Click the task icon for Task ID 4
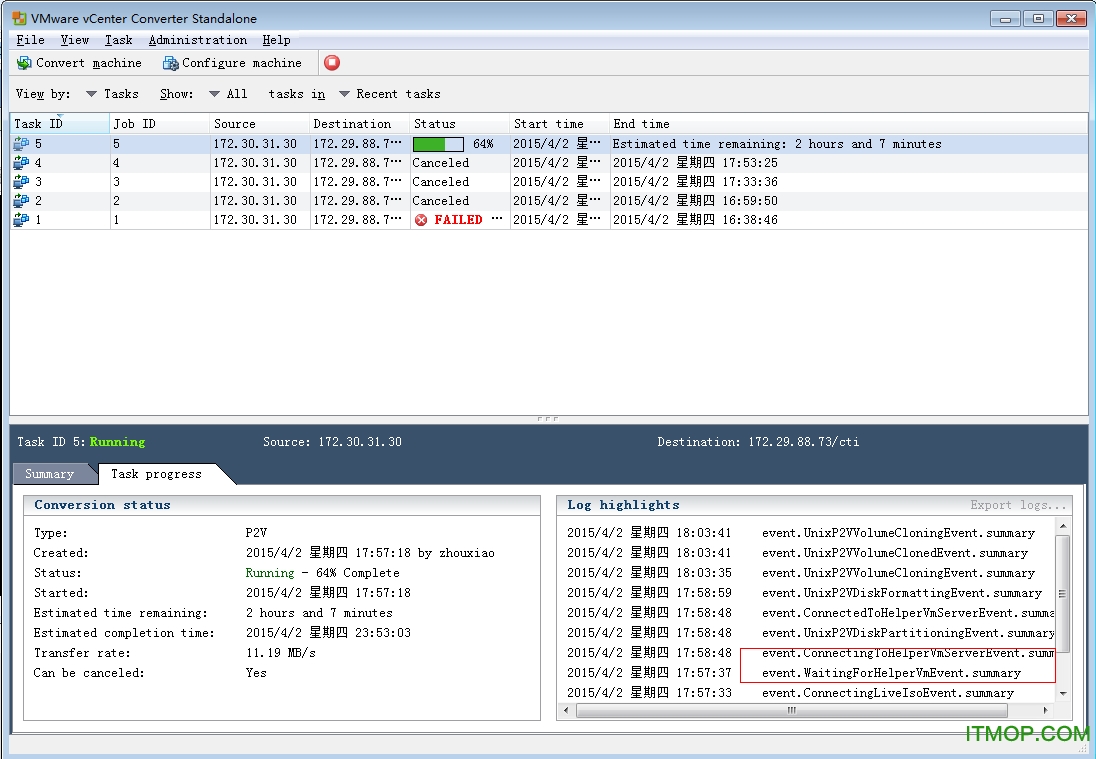The width and height of the screenshot is (1096, 759). [x=21, y=163]
